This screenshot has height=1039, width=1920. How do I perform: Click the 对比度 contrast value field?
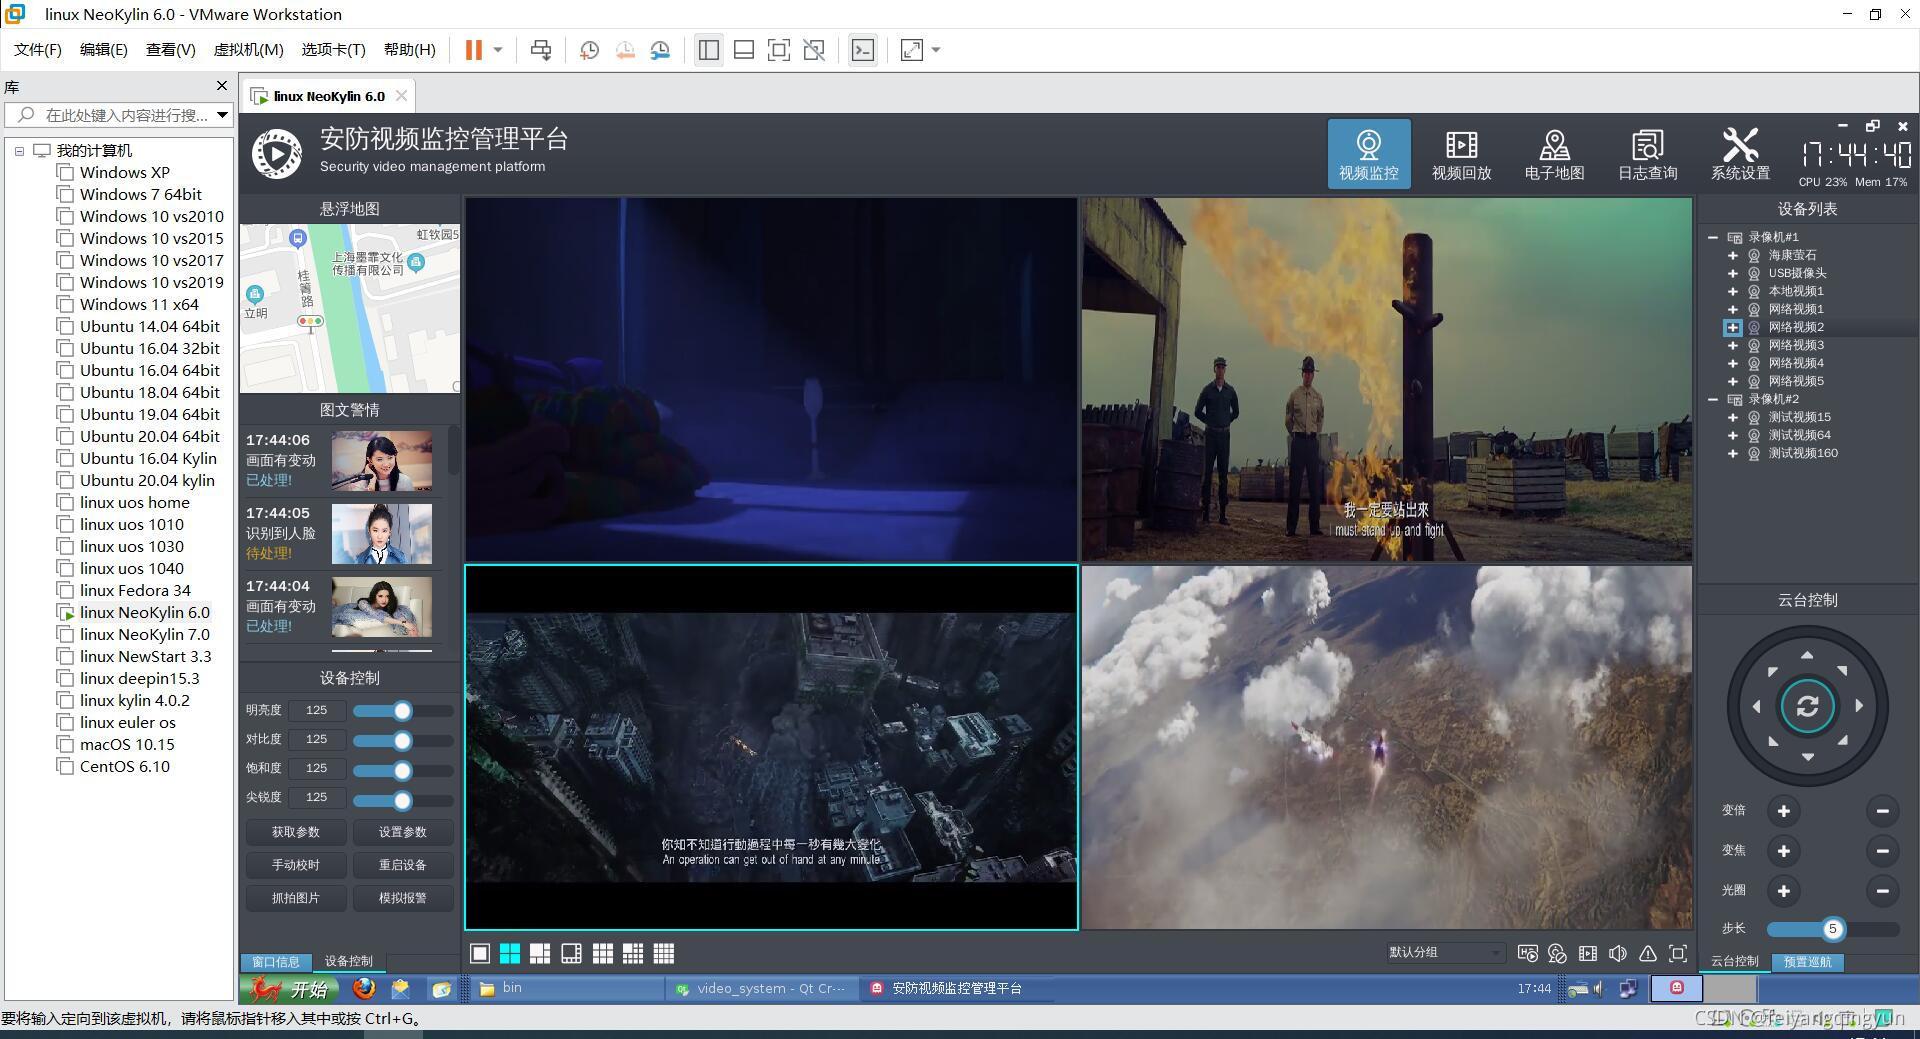(x=317, y=740)
